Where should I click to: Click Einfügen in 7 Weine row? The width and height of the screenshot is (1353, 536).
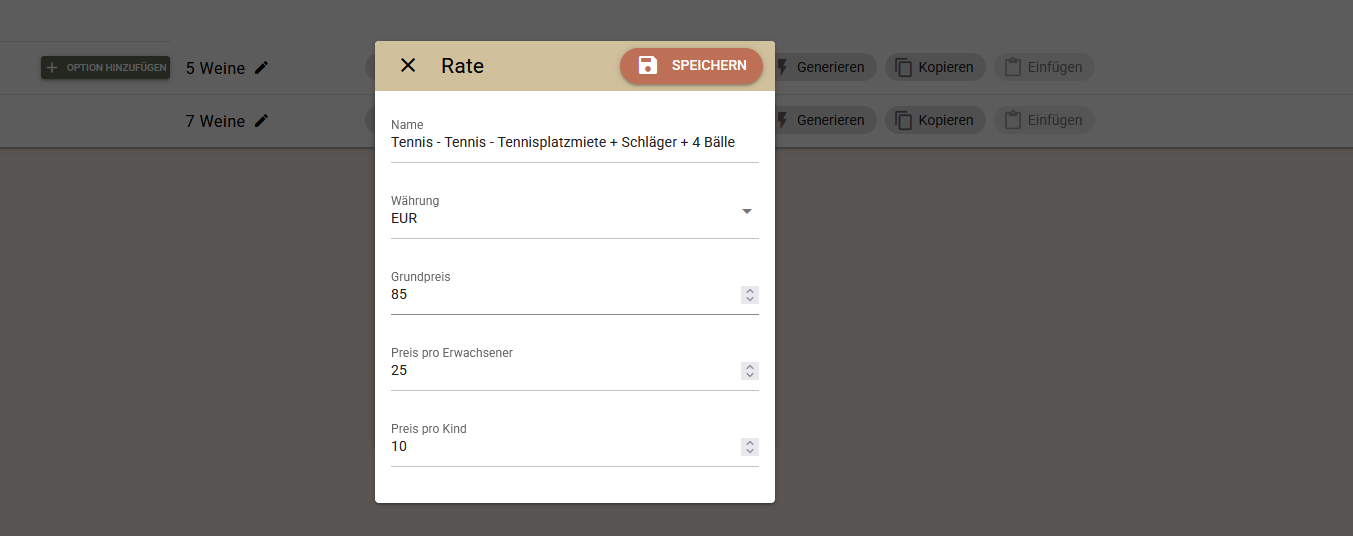1044,120
